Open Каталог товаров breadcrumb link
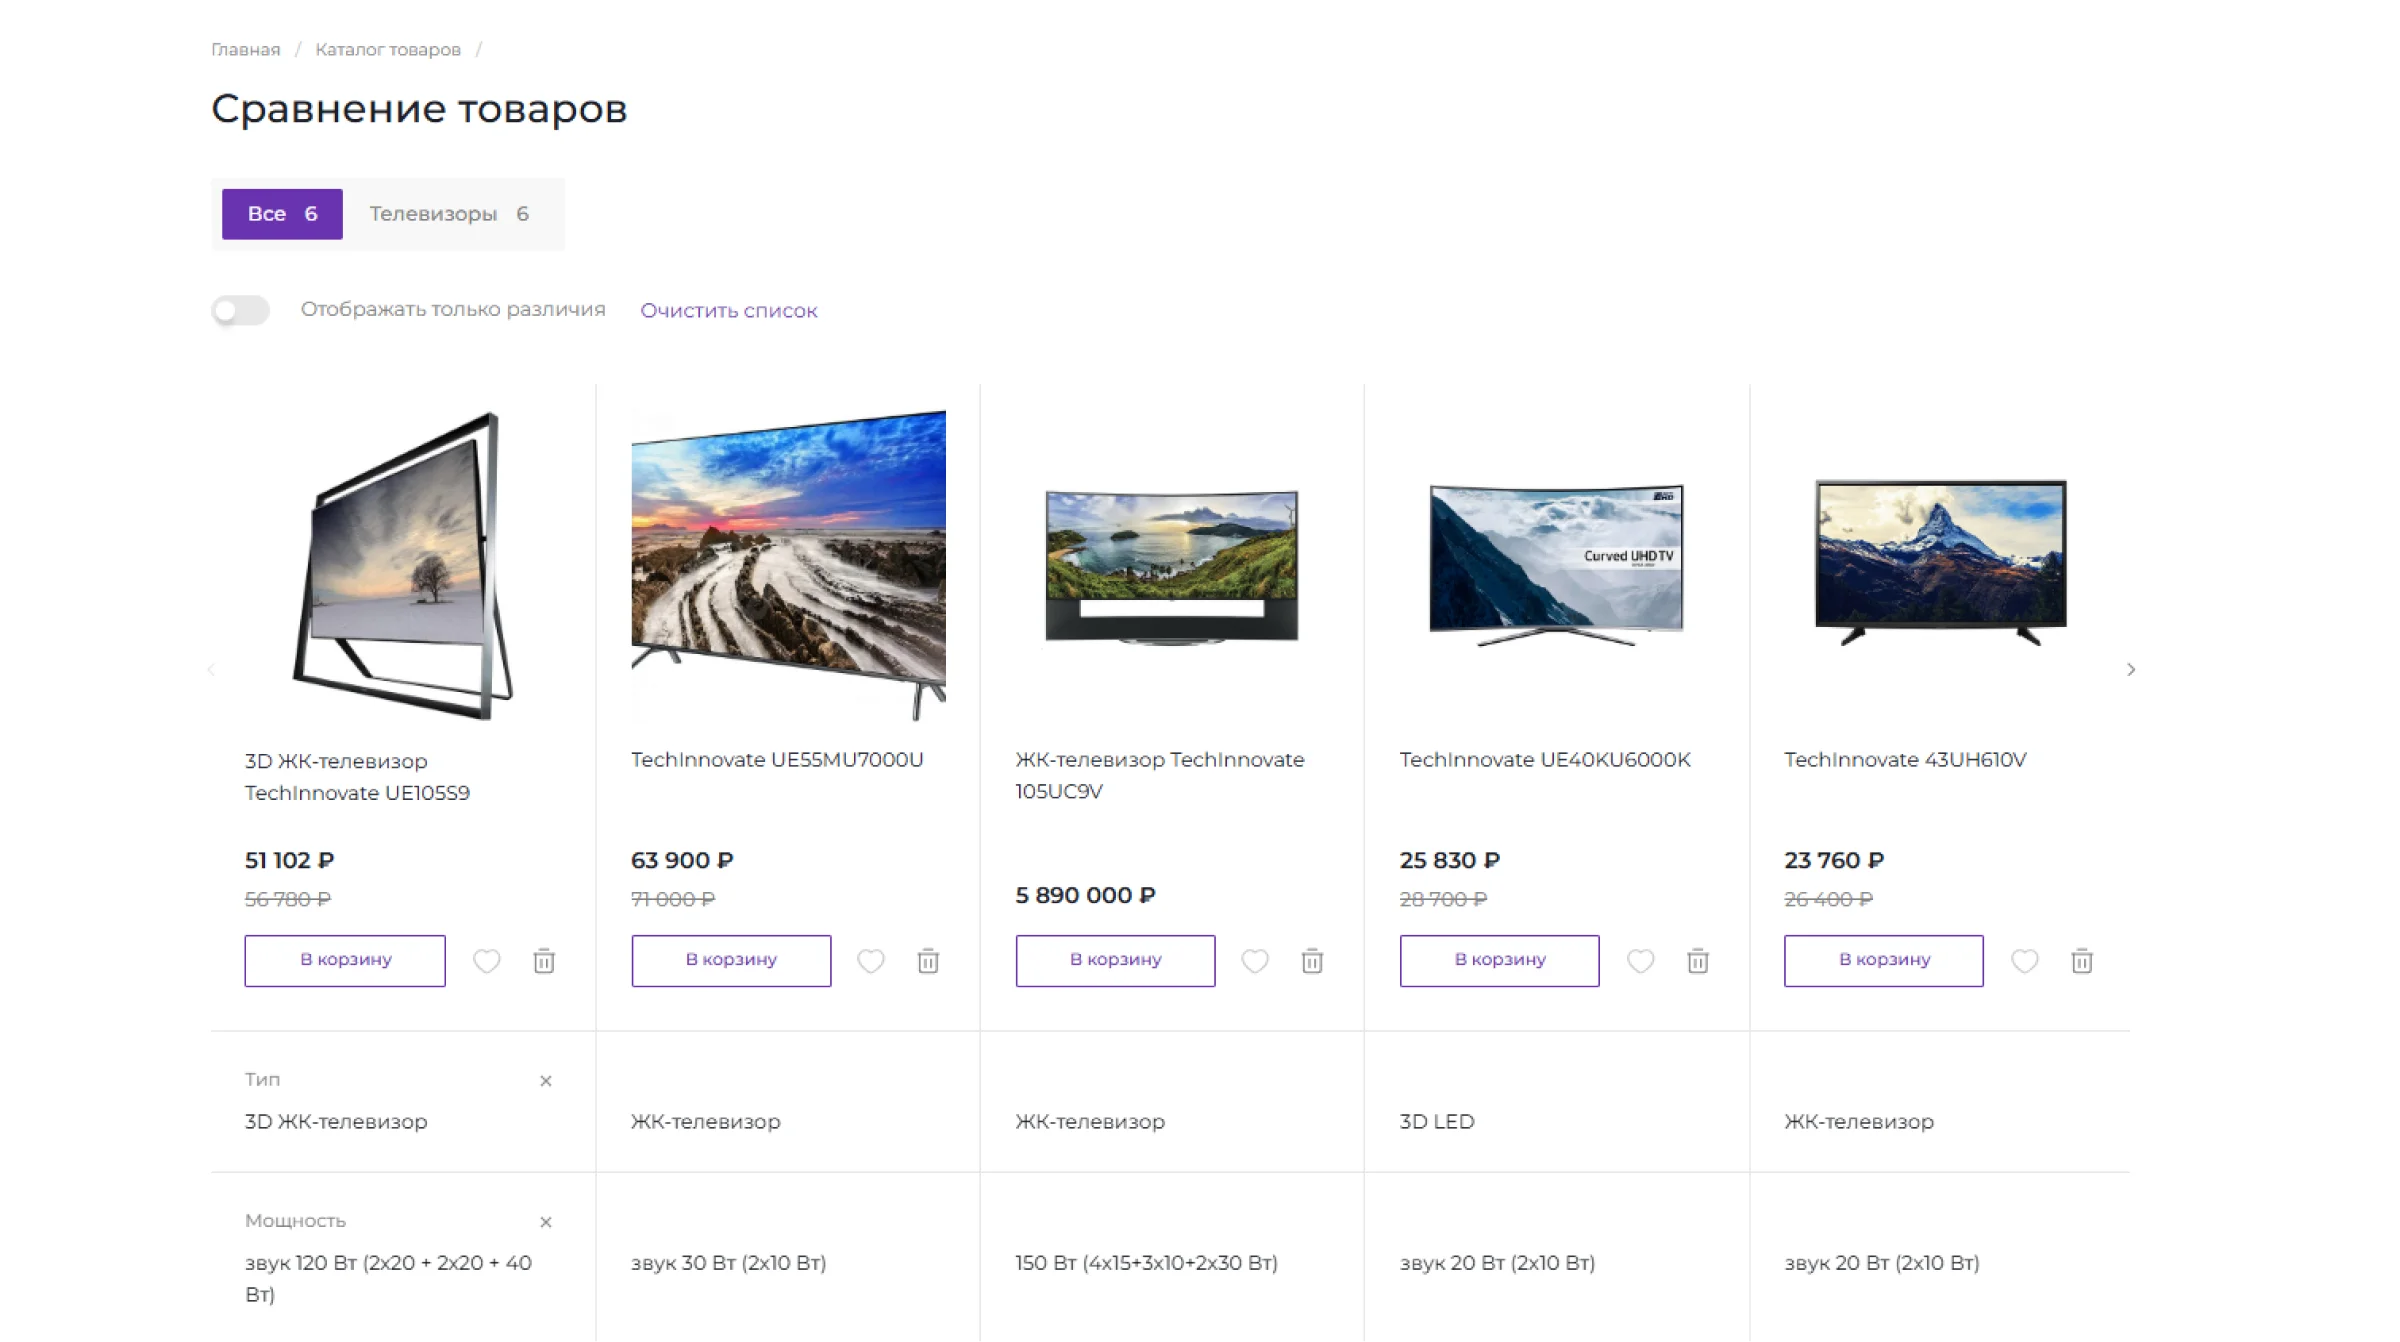2400x1342 pixels. point(388,50)
